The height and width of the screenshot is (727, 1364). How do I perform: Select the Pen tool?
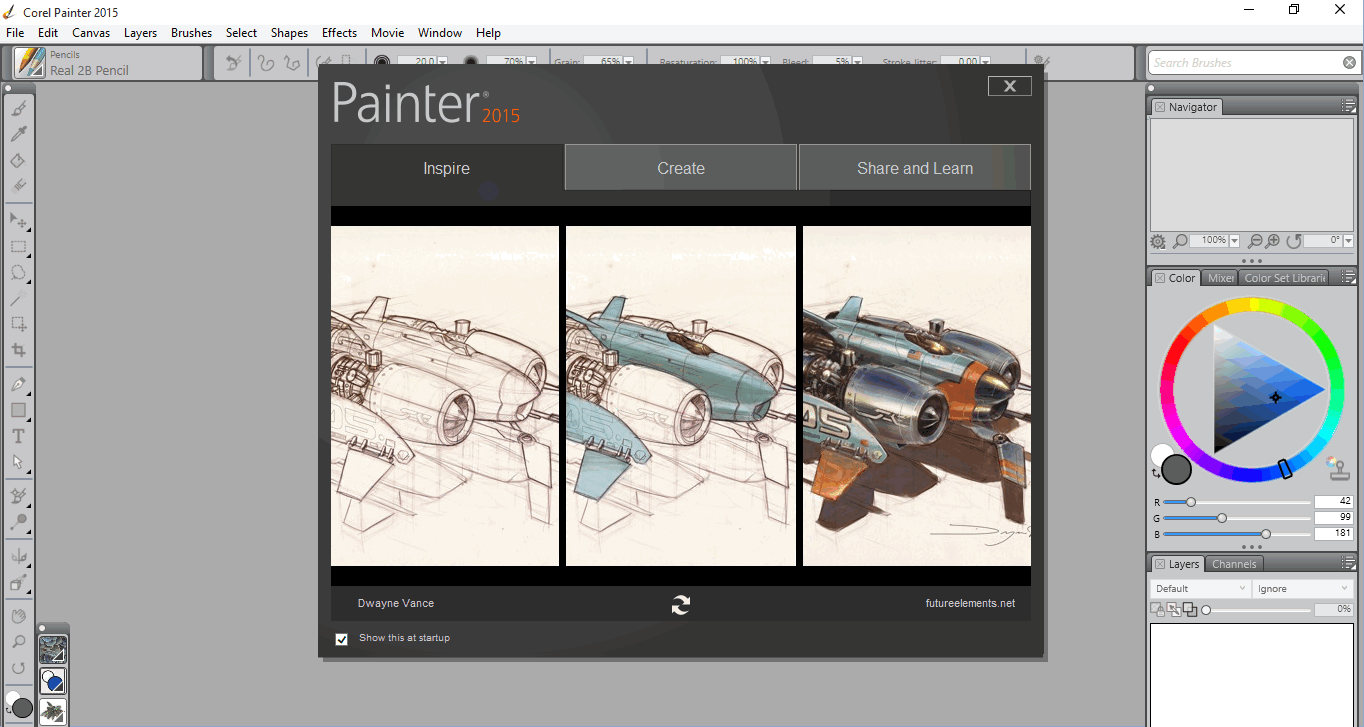[18, 384]
